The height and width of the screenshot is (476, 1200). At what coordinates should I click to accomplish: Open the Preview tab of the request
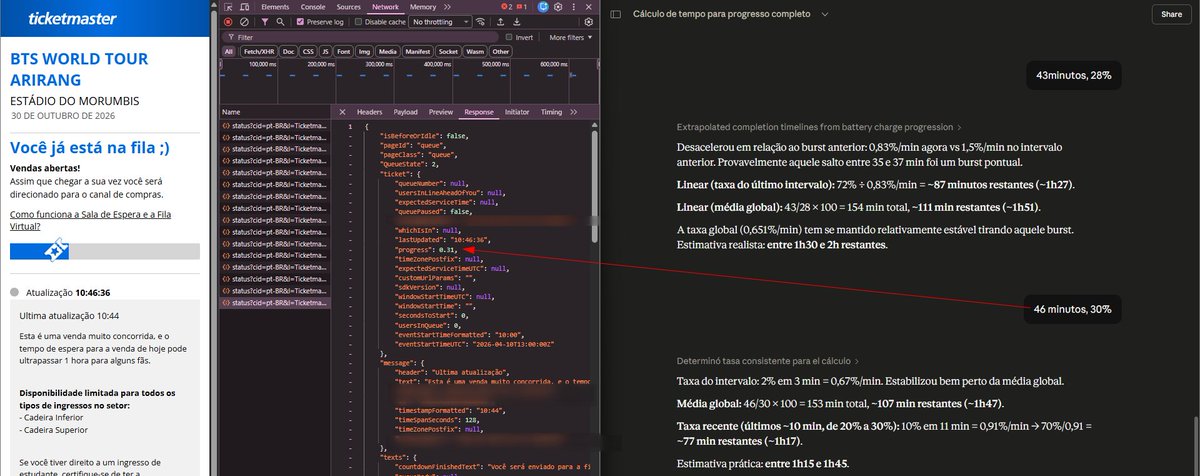click(x=441, y=112)
